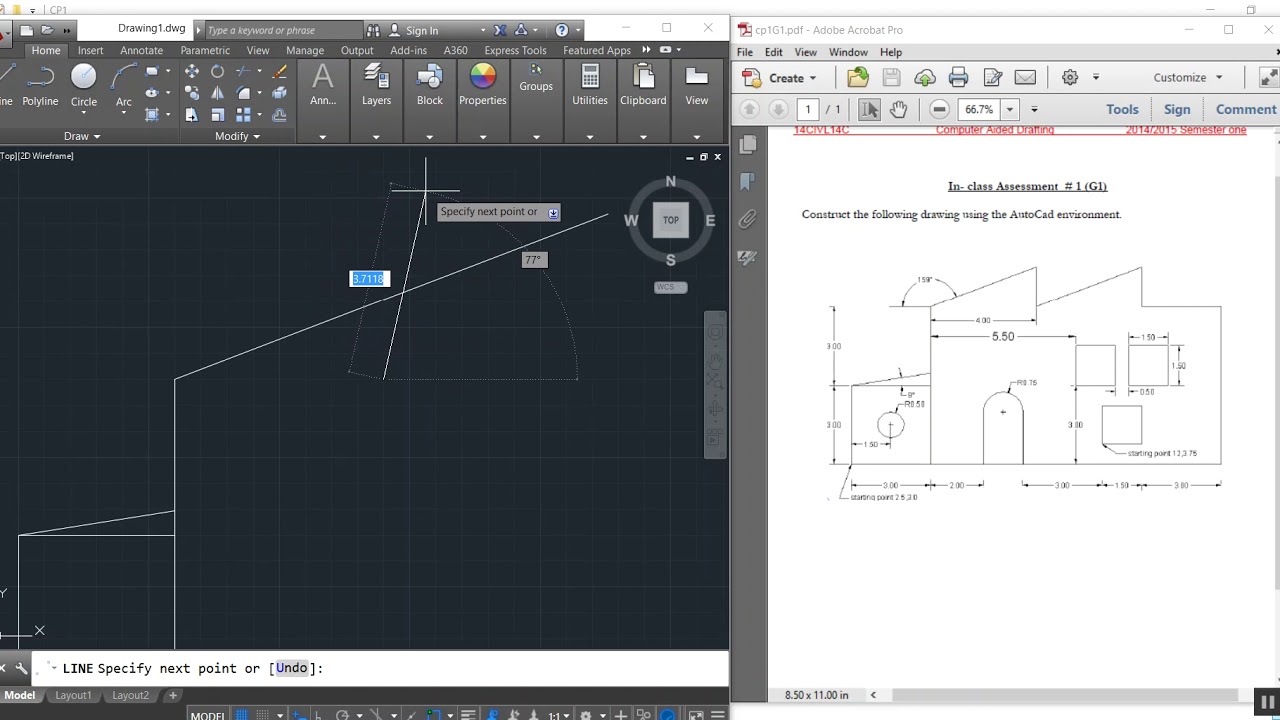Click the Trim tool in Modify panel
Viewport: 1280px width, 720px height.
243,71
